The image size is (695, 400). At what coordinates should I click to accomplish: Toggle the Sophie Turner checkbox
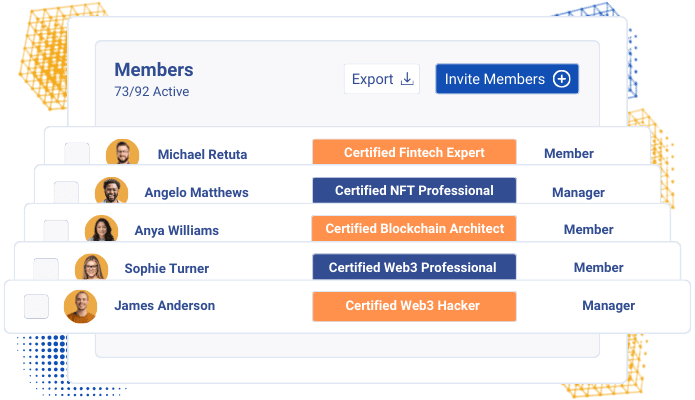tap(46, 269)
